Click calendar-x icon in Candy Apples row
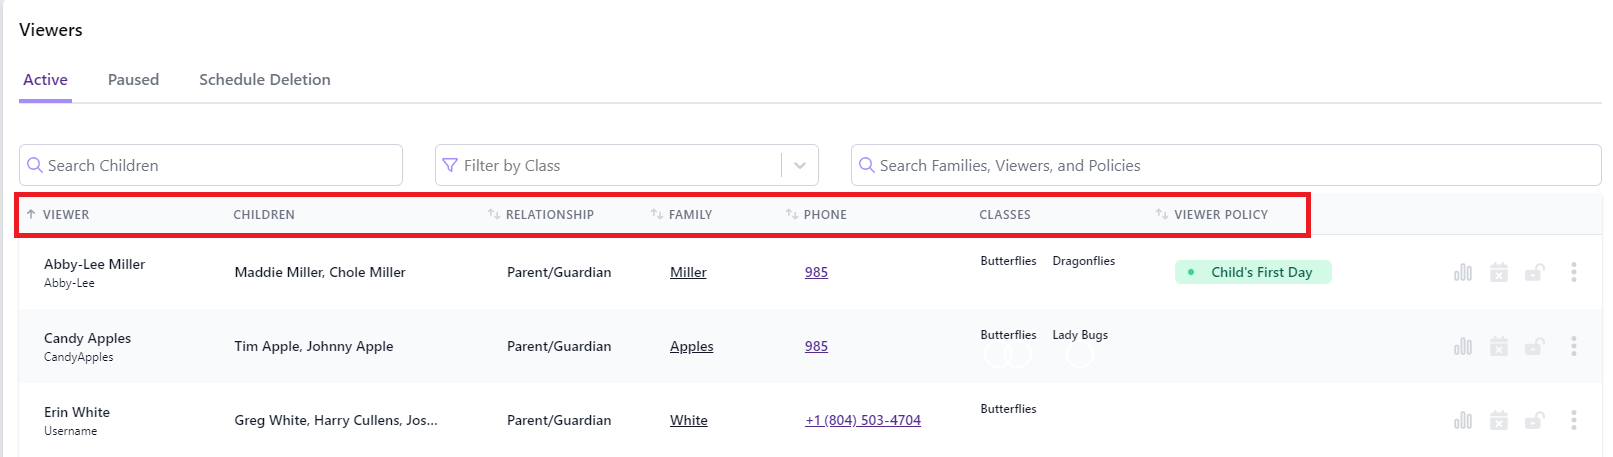Image resolution: width=1613 pixels, height=457 pixels. tap(1499, 346)
